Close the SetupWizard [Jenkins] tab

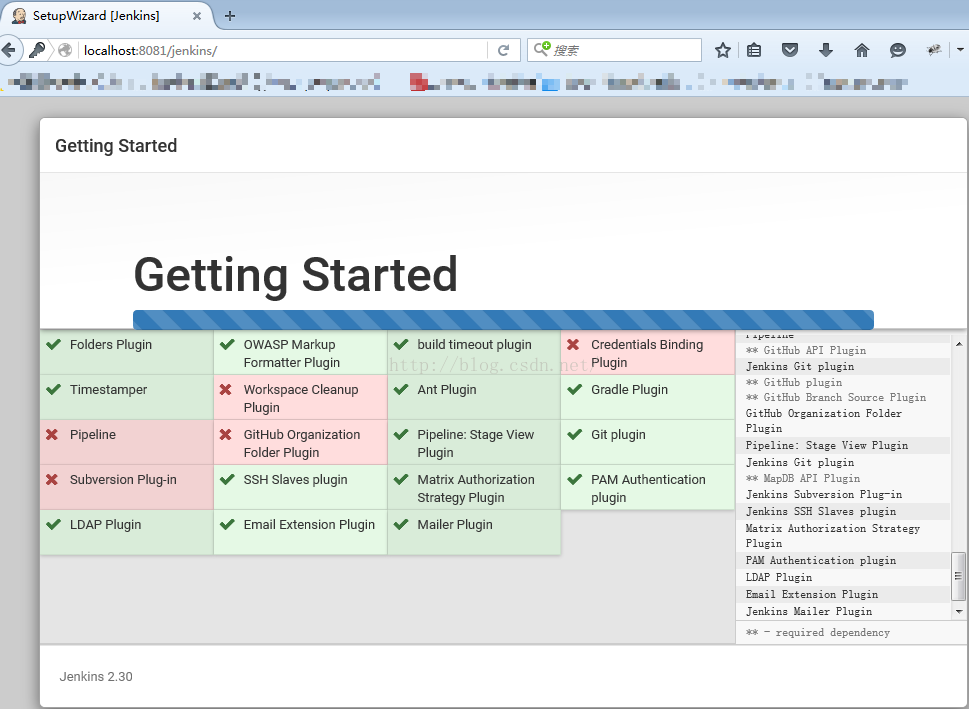pyautogui.click(x=197, y=16)
